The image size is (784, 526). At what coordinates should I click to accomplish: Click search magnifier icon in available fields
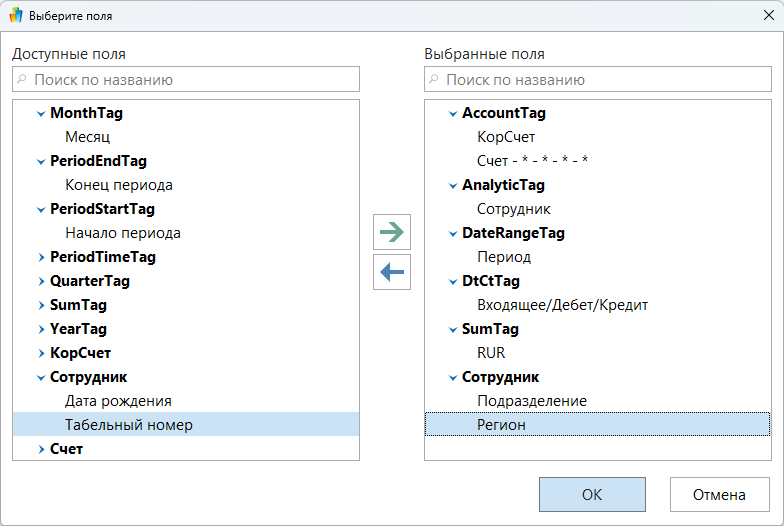(22, 80)
